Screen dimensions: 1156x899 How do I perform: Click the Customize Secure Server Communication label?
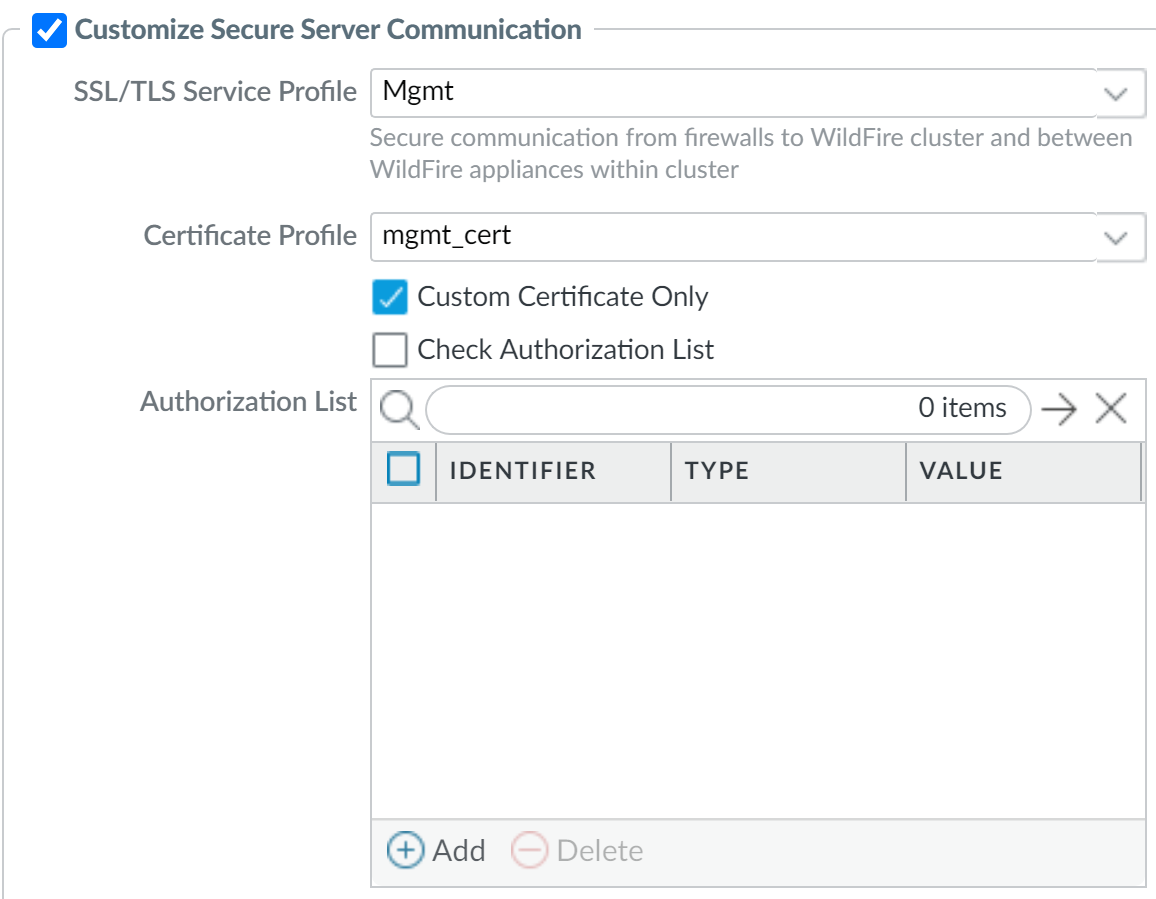[x=328, y=30]
